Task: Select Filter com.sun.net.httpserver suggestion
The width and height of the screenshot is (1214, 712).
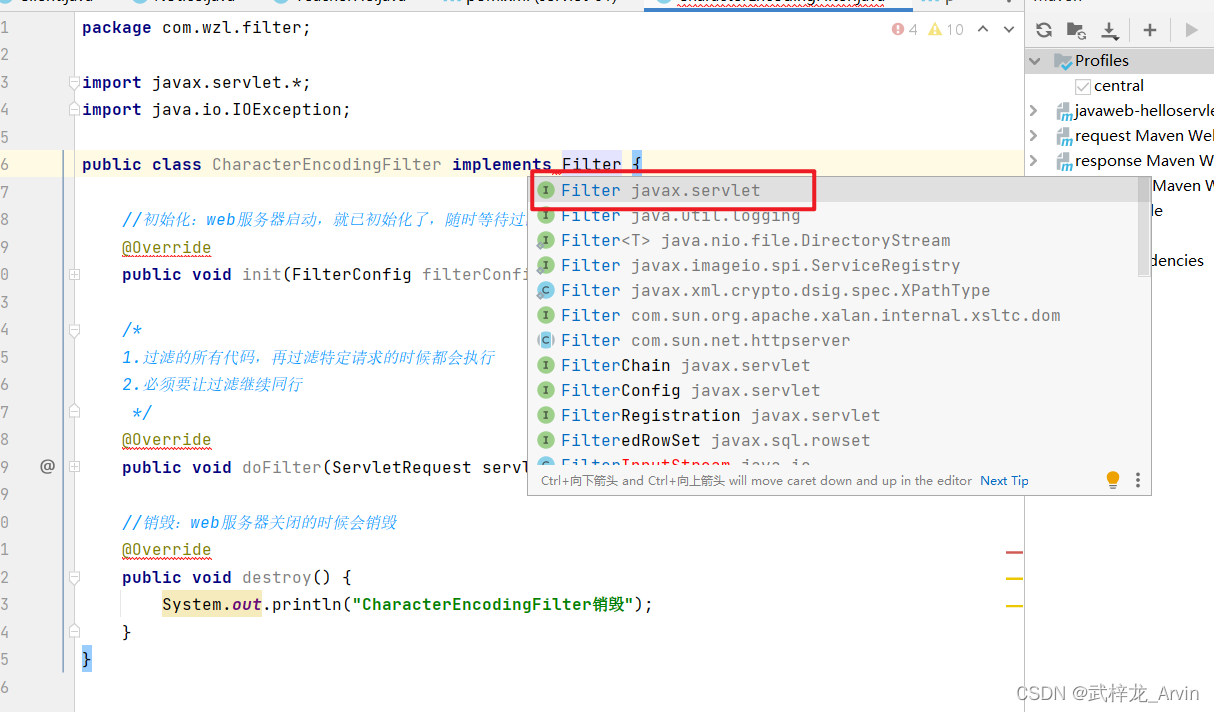Action: pos(832,340)
